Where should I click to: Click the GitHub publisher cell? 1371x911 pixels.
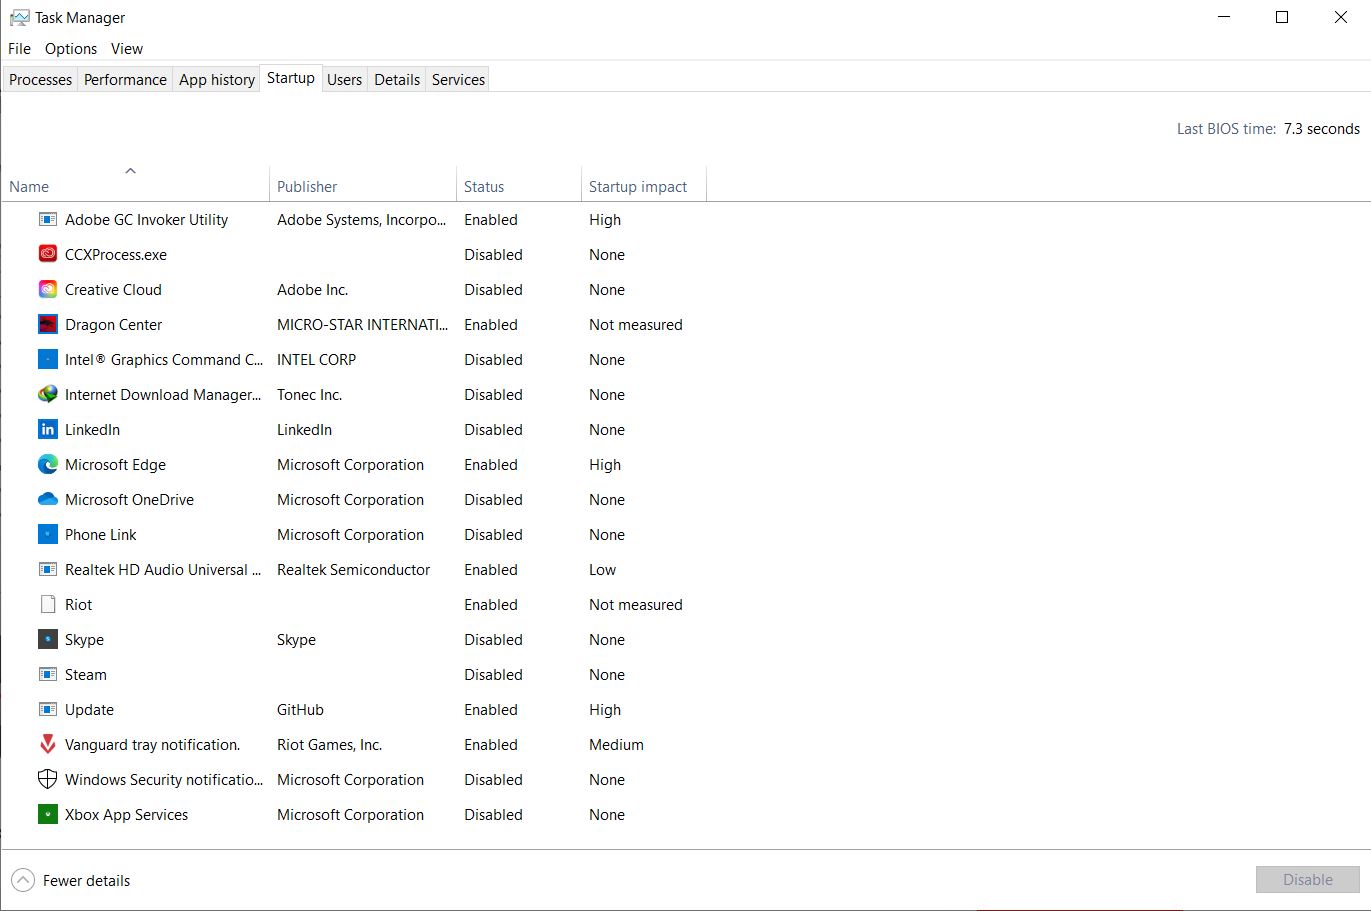pos(300,709)
